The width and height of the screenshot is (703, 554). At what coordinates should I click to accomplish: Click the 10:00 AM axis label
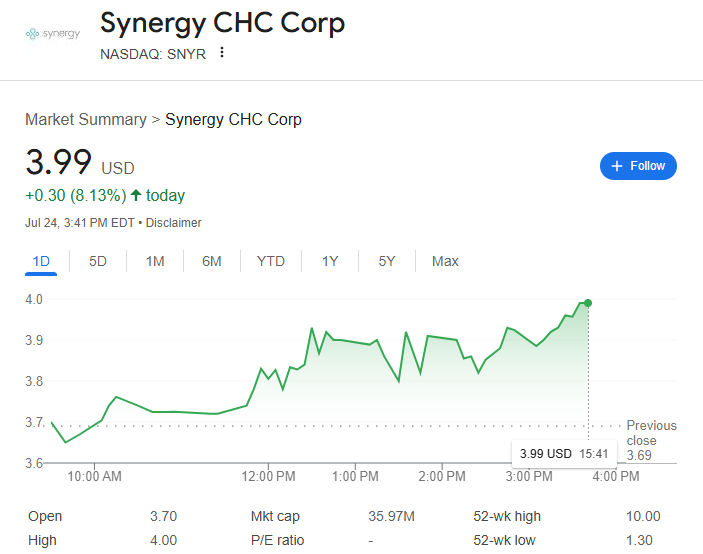(95, 476)
